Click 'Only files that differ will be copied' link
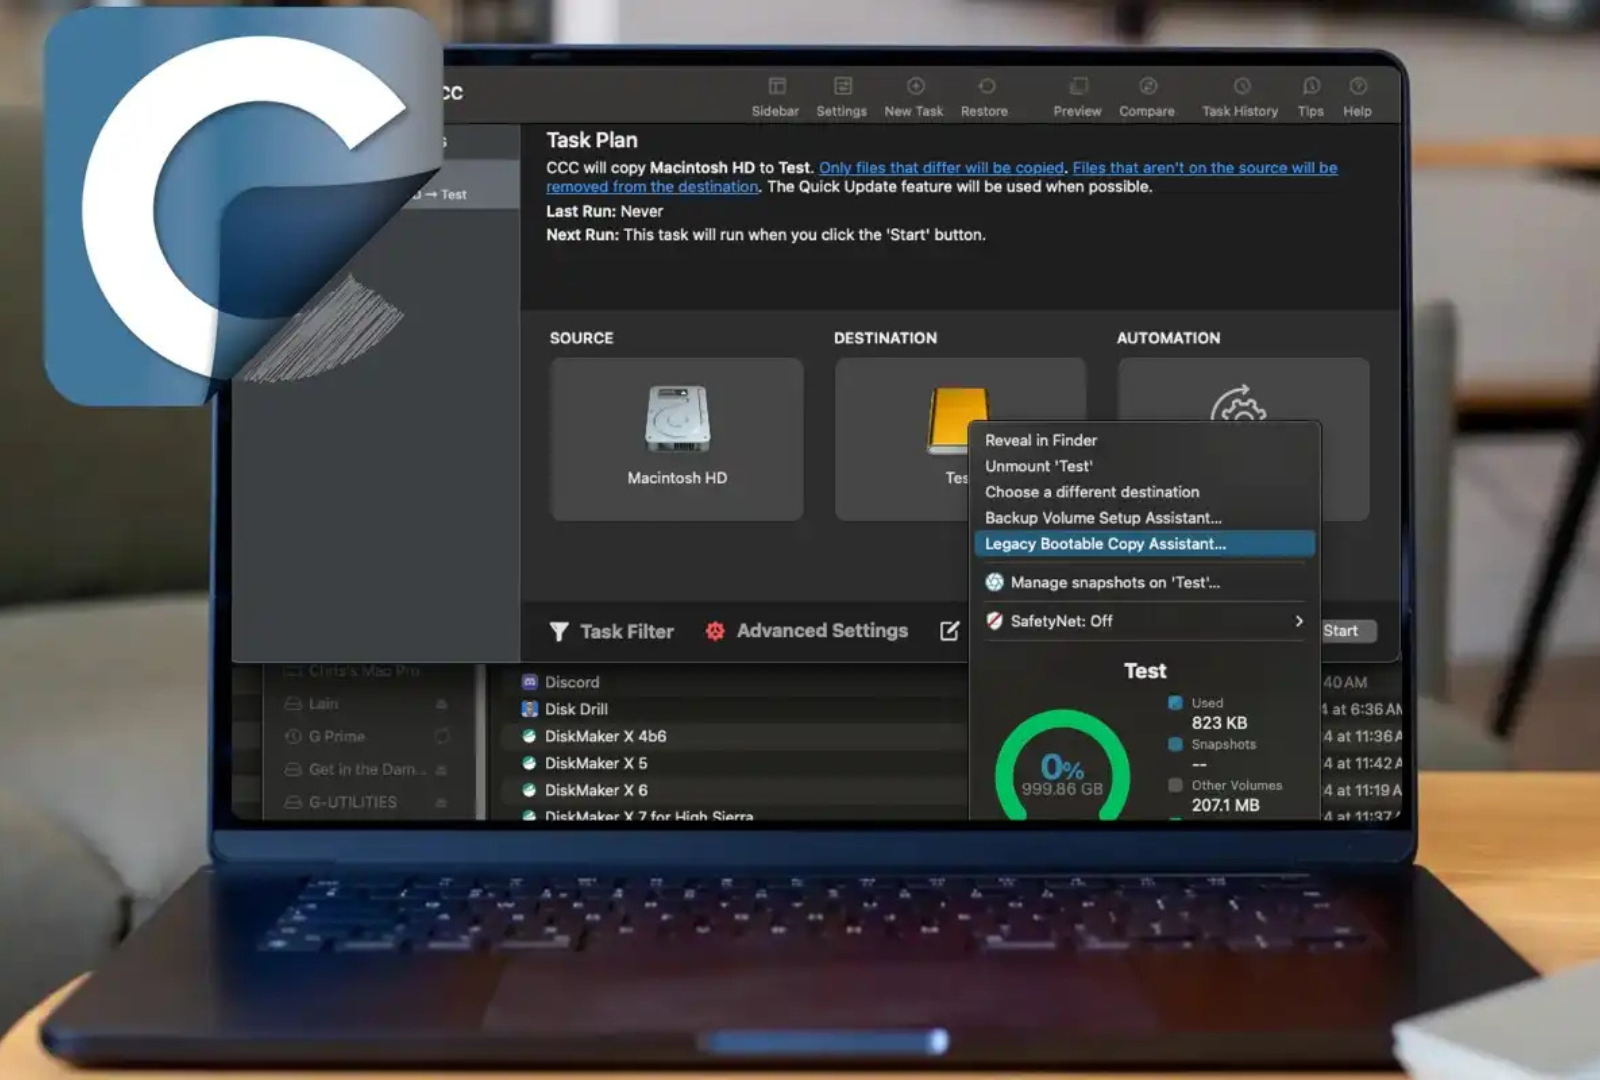This screenshot has width=1600, height=1080. click(x=941, y=168)
